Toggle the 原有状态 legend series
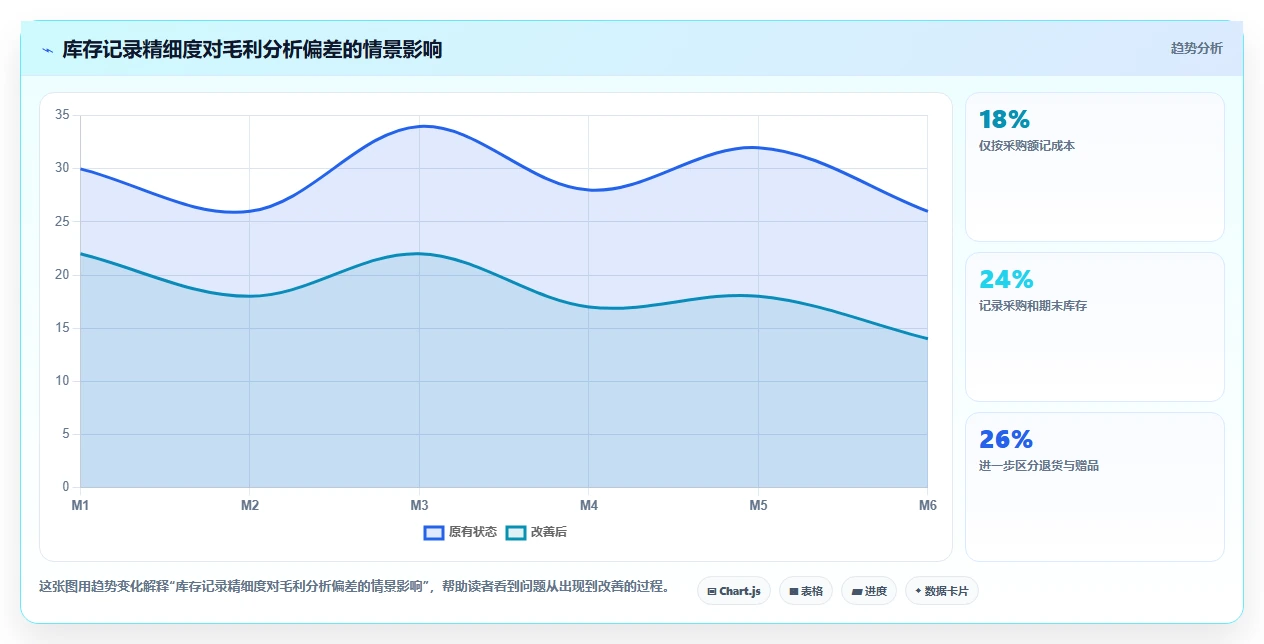The image size is (1264, 644). [460, 532]
